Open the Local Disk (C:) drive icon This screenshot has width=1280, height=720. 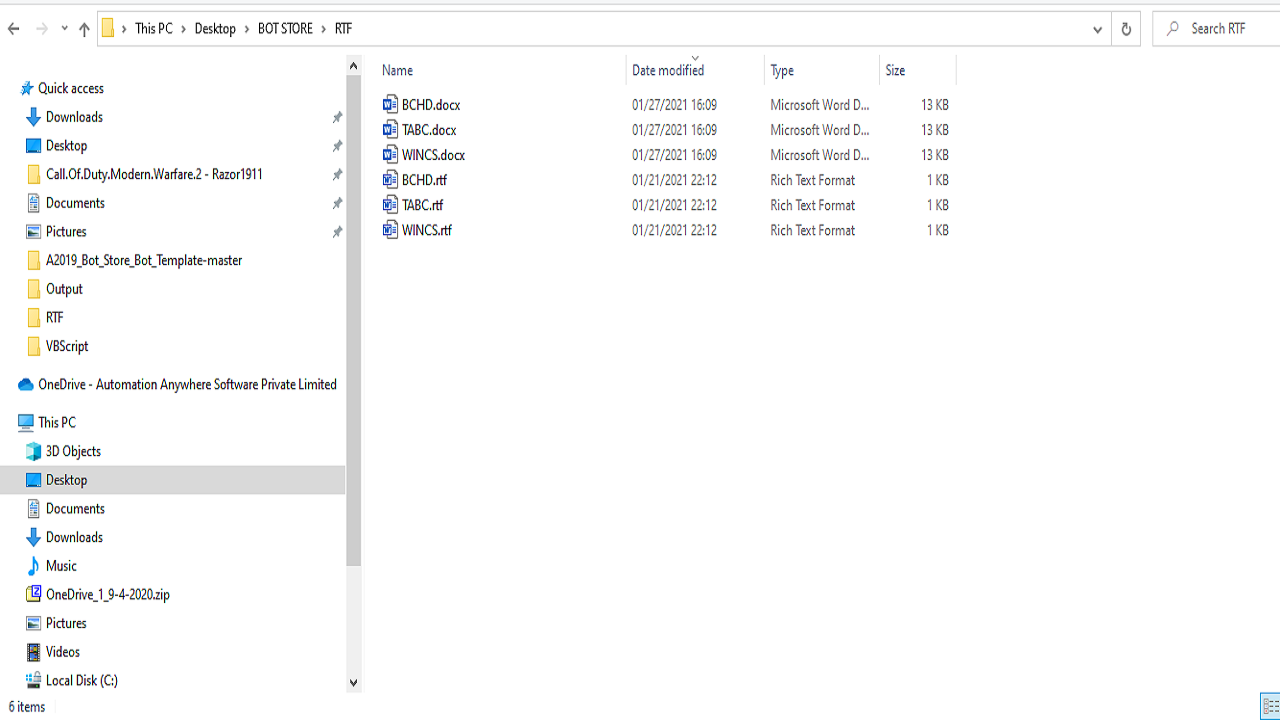34,680
